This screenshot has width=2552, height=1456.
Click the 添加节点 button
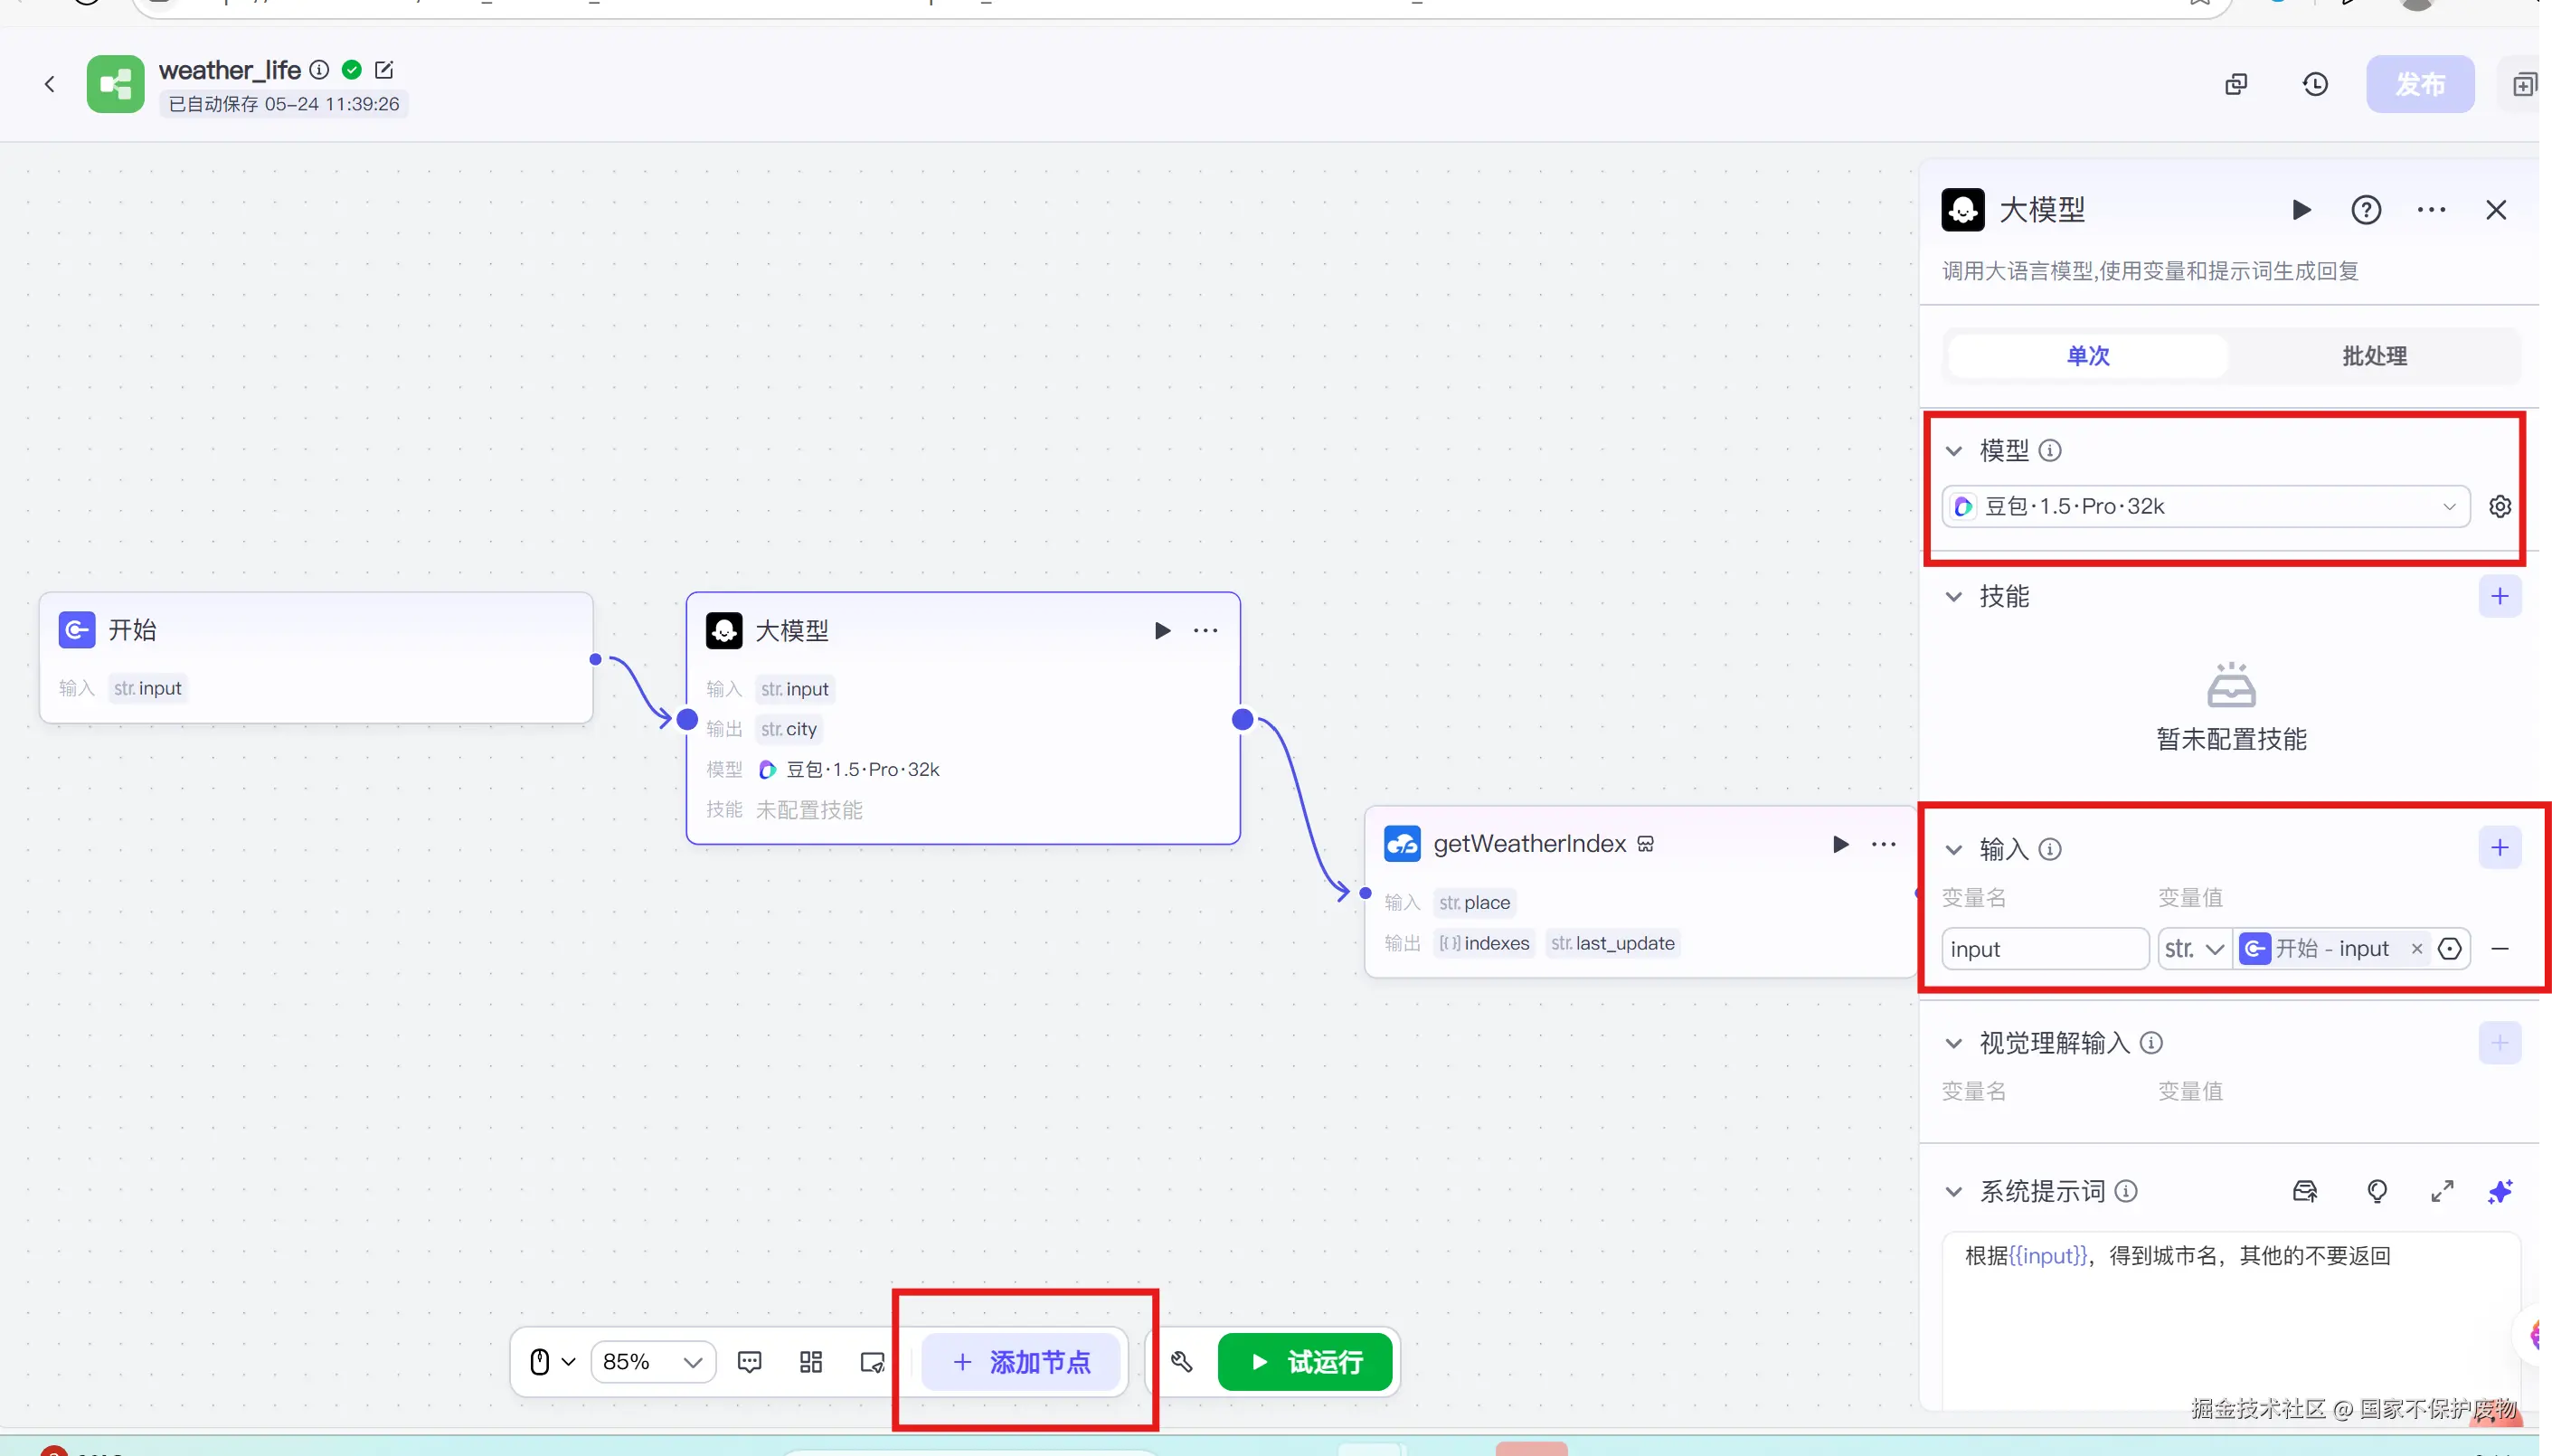pos(1020,1362)
